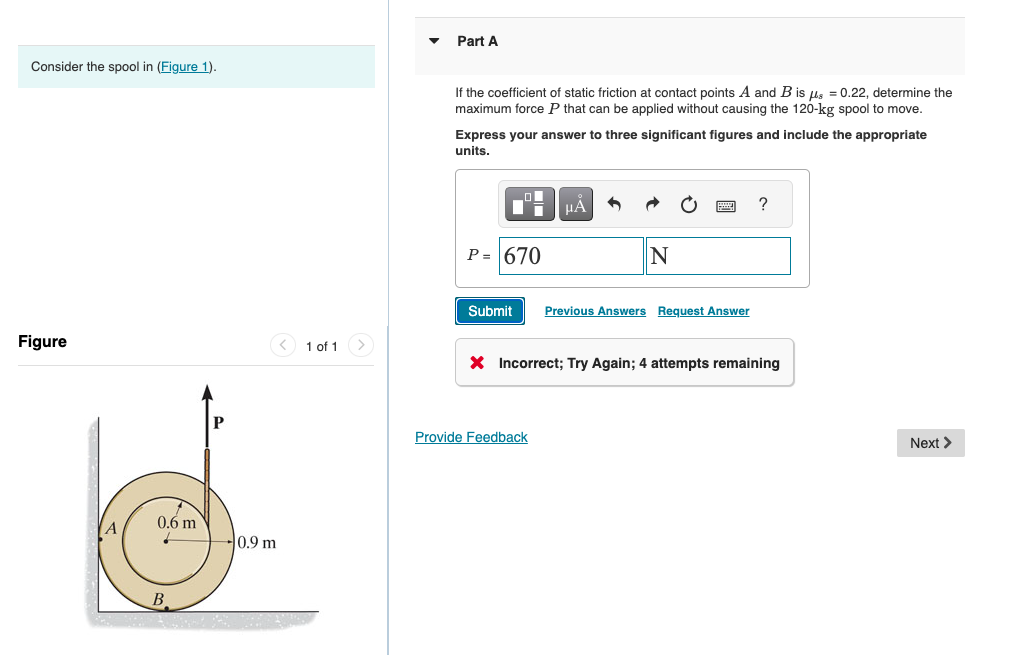Collapse Part A using its disclosure triangle
The image size is (1011, 655).
tap(433, 40)
